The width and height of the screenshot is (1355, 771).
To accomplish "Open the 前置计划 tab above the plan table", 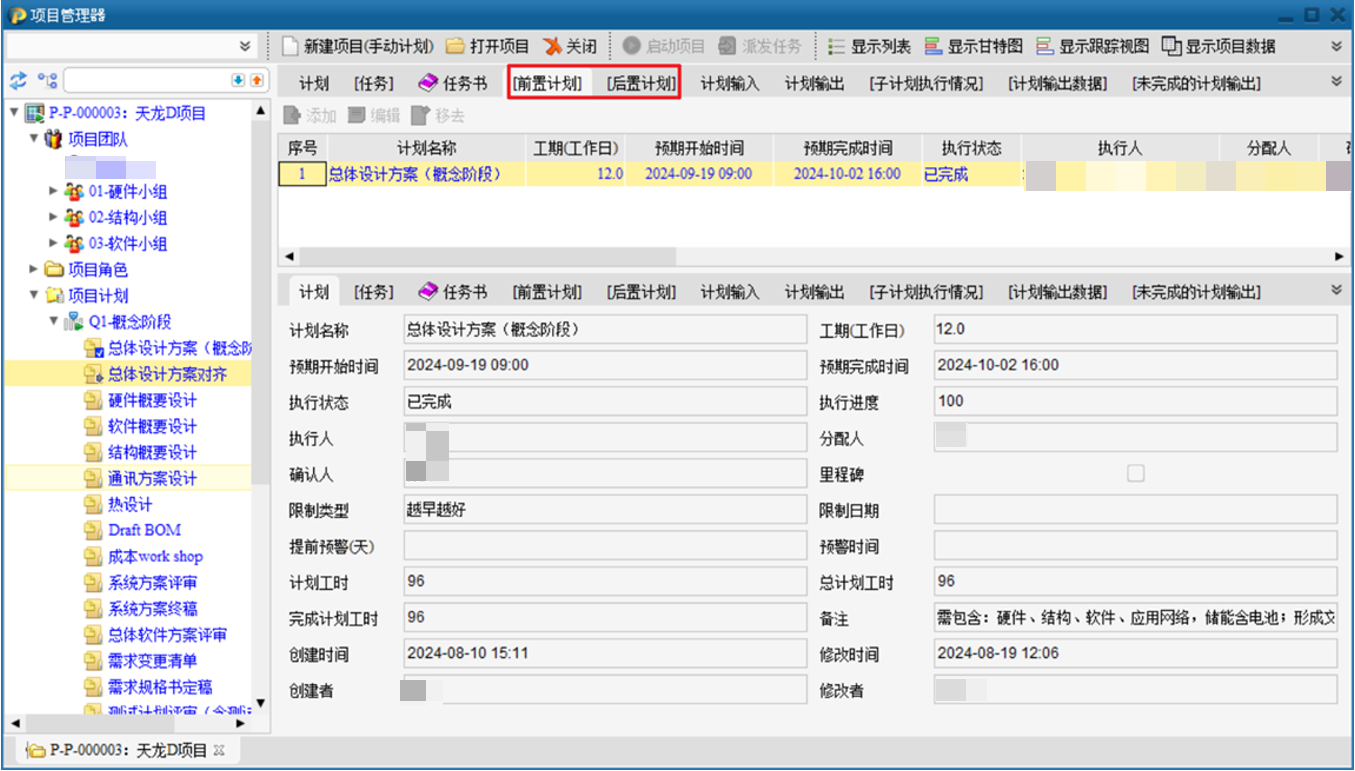I will point(547,83).
